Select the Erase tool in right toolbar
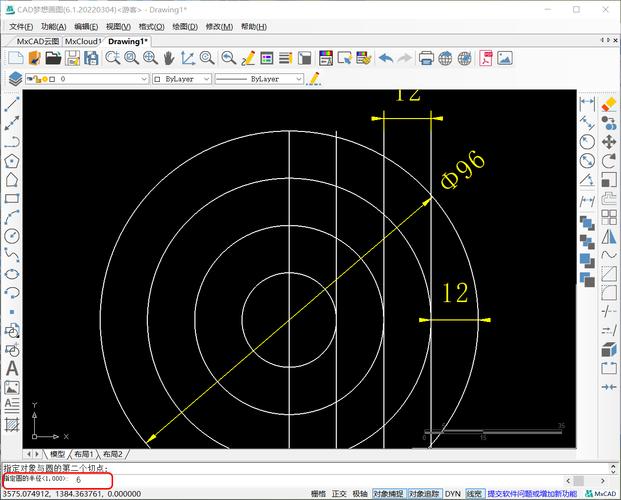The width and height of the screenshot is (621, 500). (x=608, y=103)
